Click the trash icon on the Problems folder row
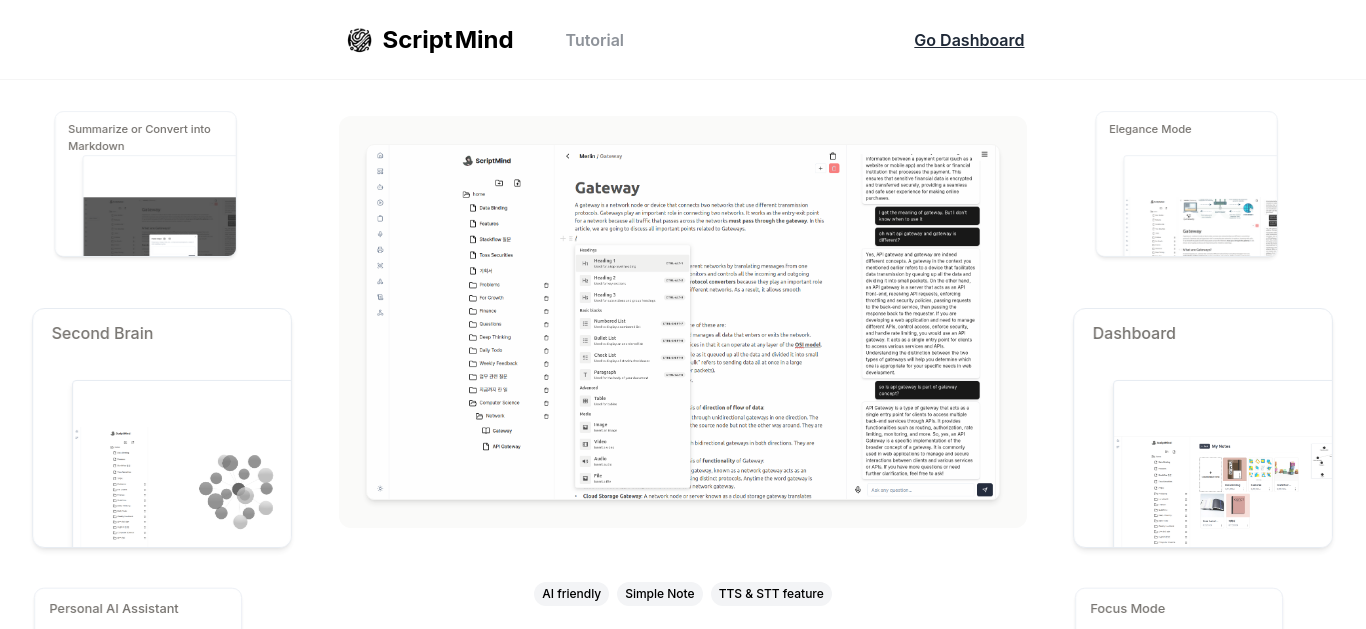This screenshot has height=629, width=1366. (546, 285)
